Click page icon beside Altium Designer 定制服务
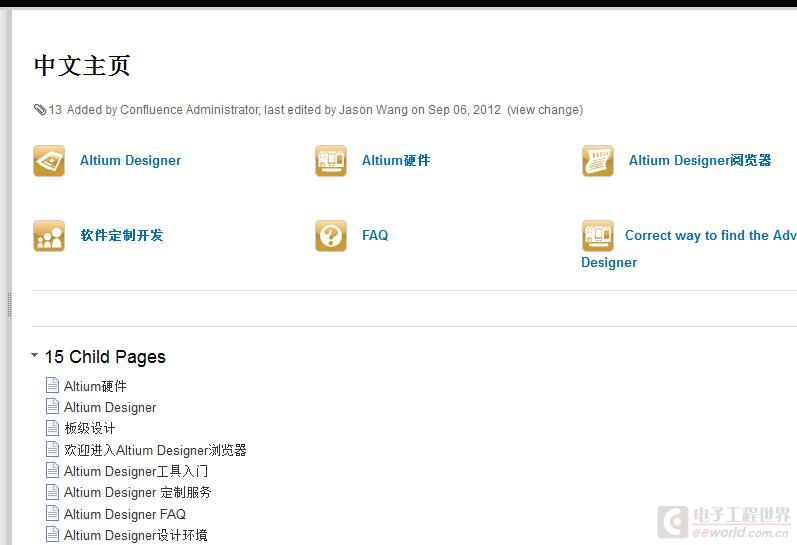 pyautogui.click(x=52, y=492)
